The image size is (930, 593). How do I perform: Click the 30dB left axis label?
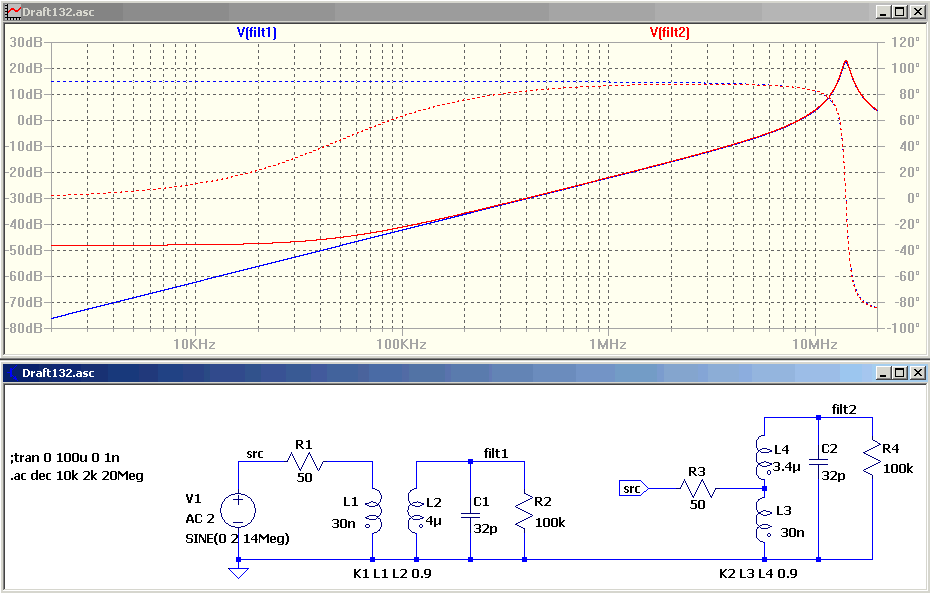26,42
